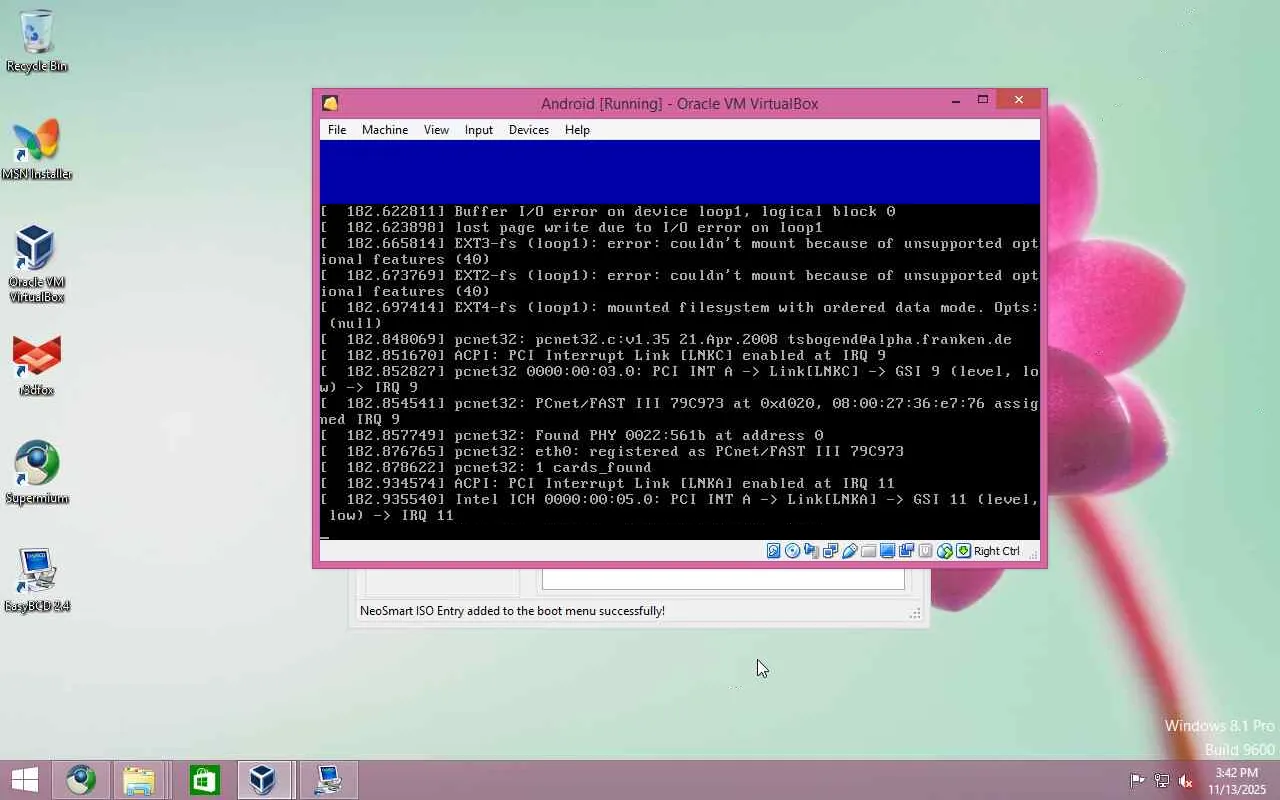Click the audio indicator in VirtualBox status bar
Viewport: 1280px width, 800px height.
pos(812,551)
